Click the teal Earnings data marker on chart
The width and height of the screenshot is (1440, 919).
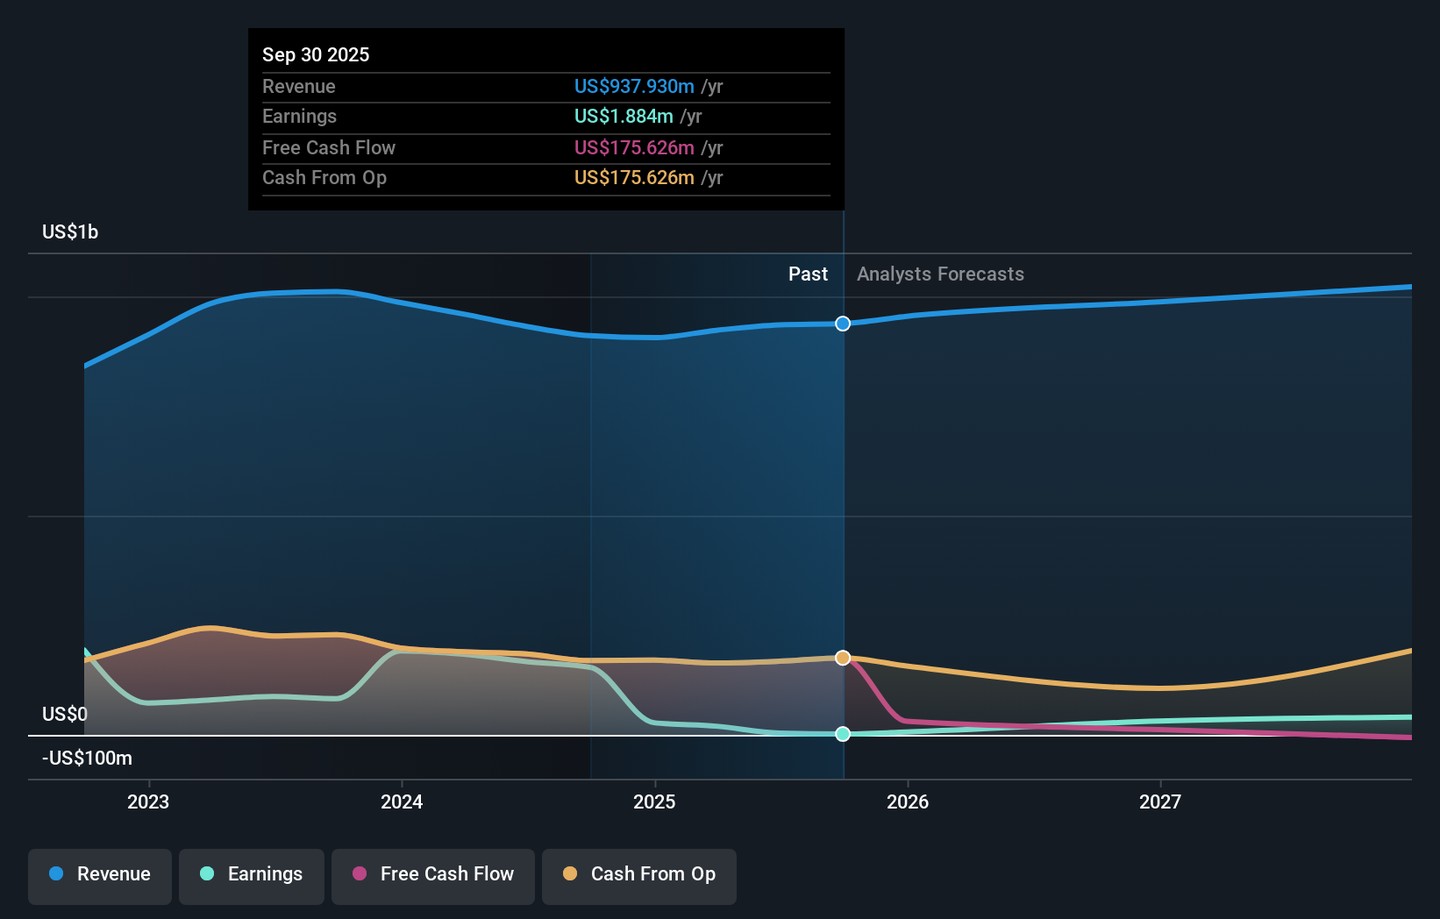843,734
